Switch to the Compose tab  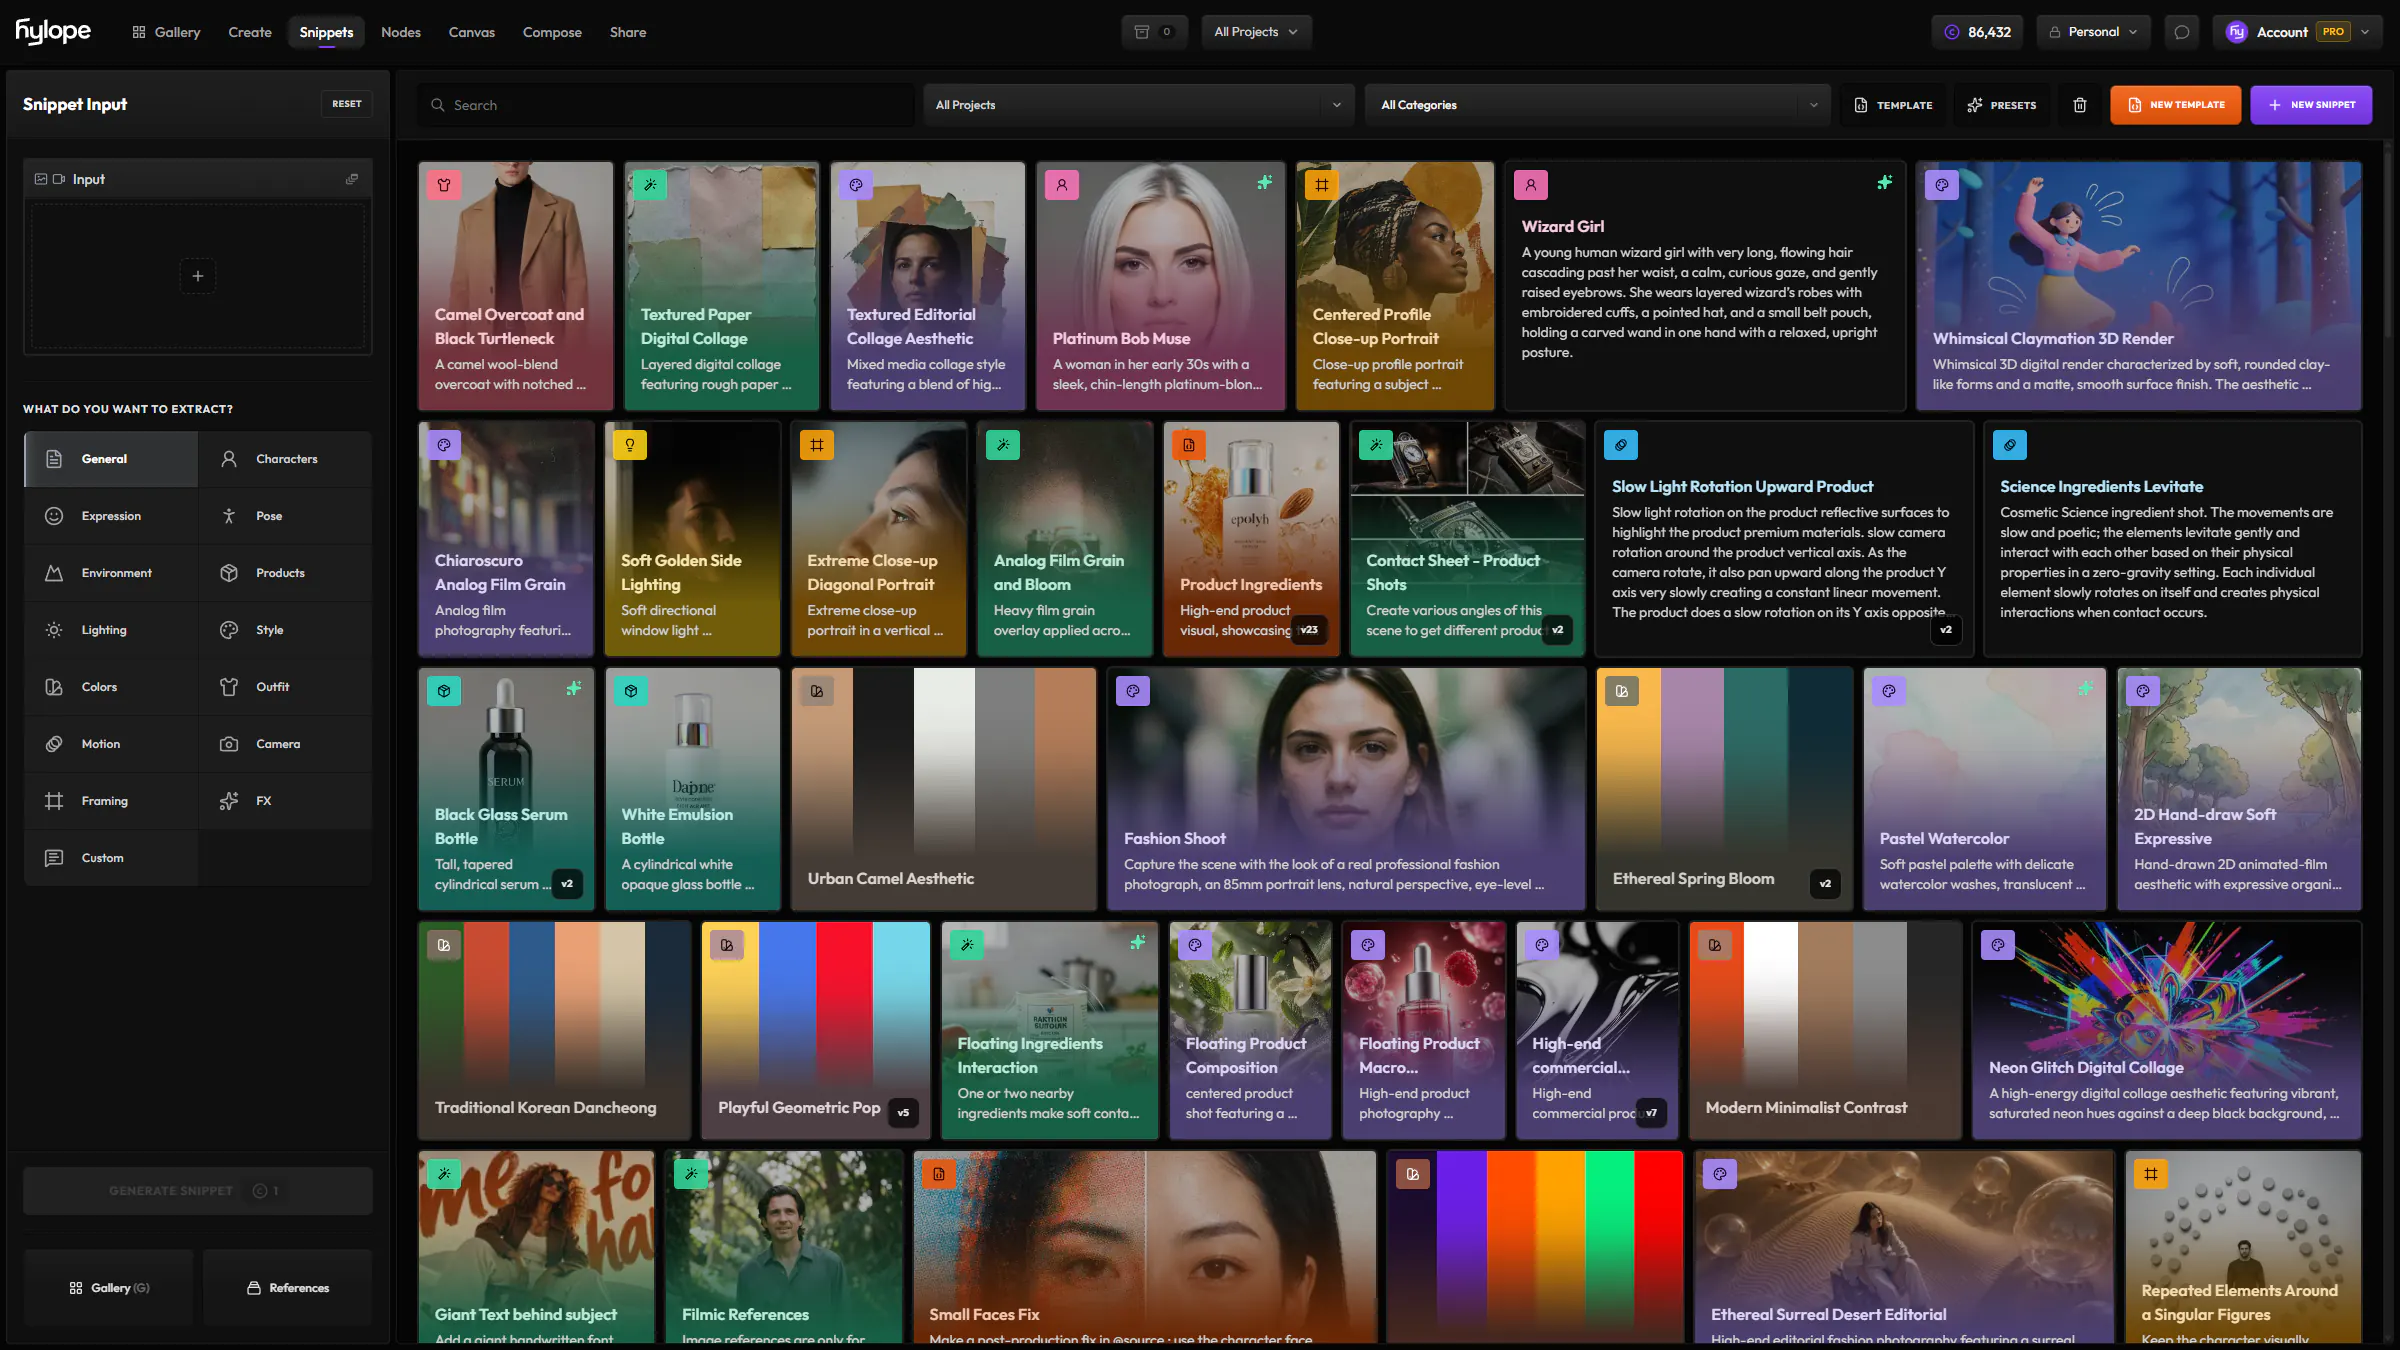coord(552,32)
